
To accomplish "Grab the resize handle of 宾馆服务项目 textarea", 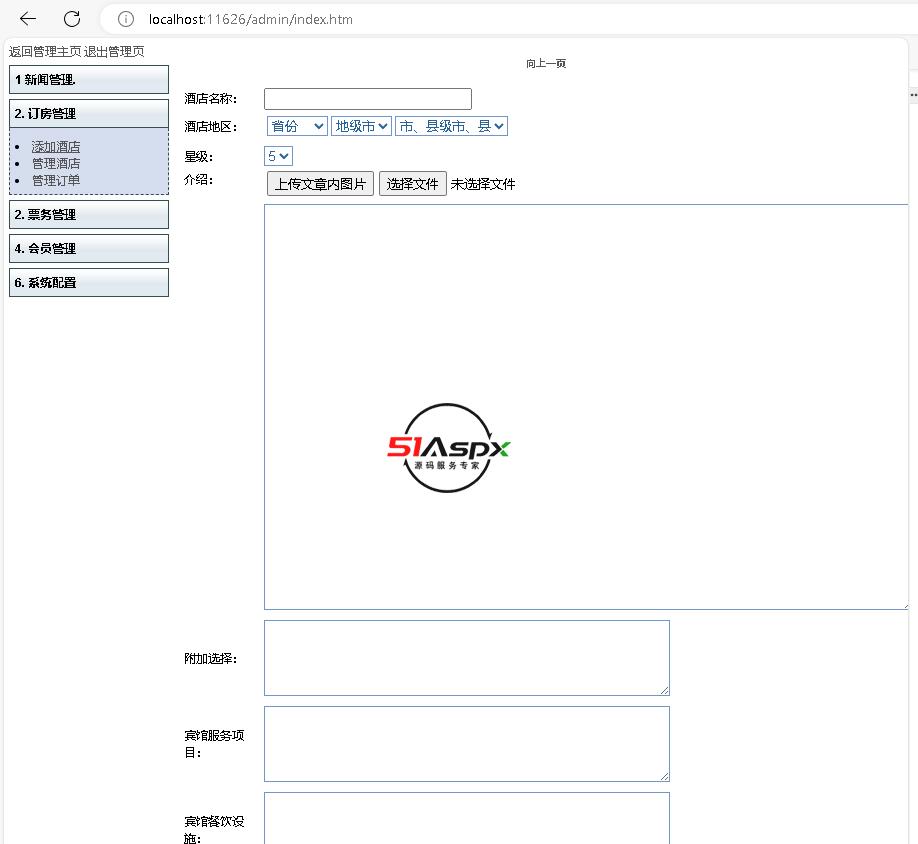I will pos(664,777).
